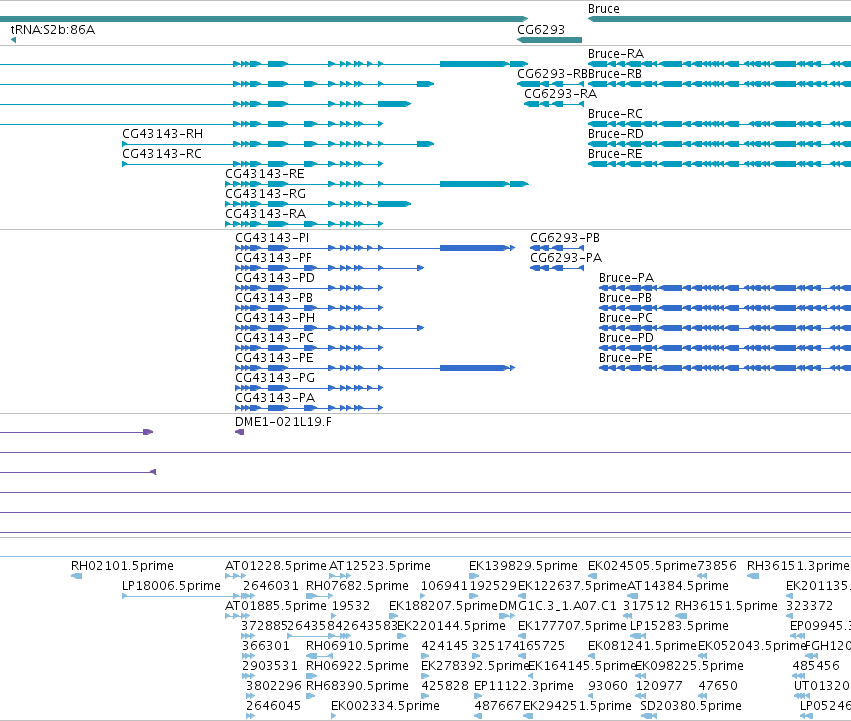Click transcript CG43143-RH label
Viewport: 851px width, 721px height.
coord(163,134)
